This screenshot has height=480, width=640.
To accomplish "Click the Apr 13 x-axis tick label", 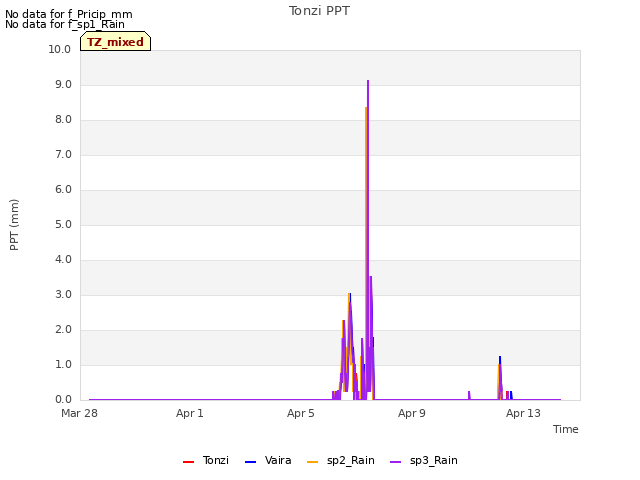I will (x=523, y=413).
